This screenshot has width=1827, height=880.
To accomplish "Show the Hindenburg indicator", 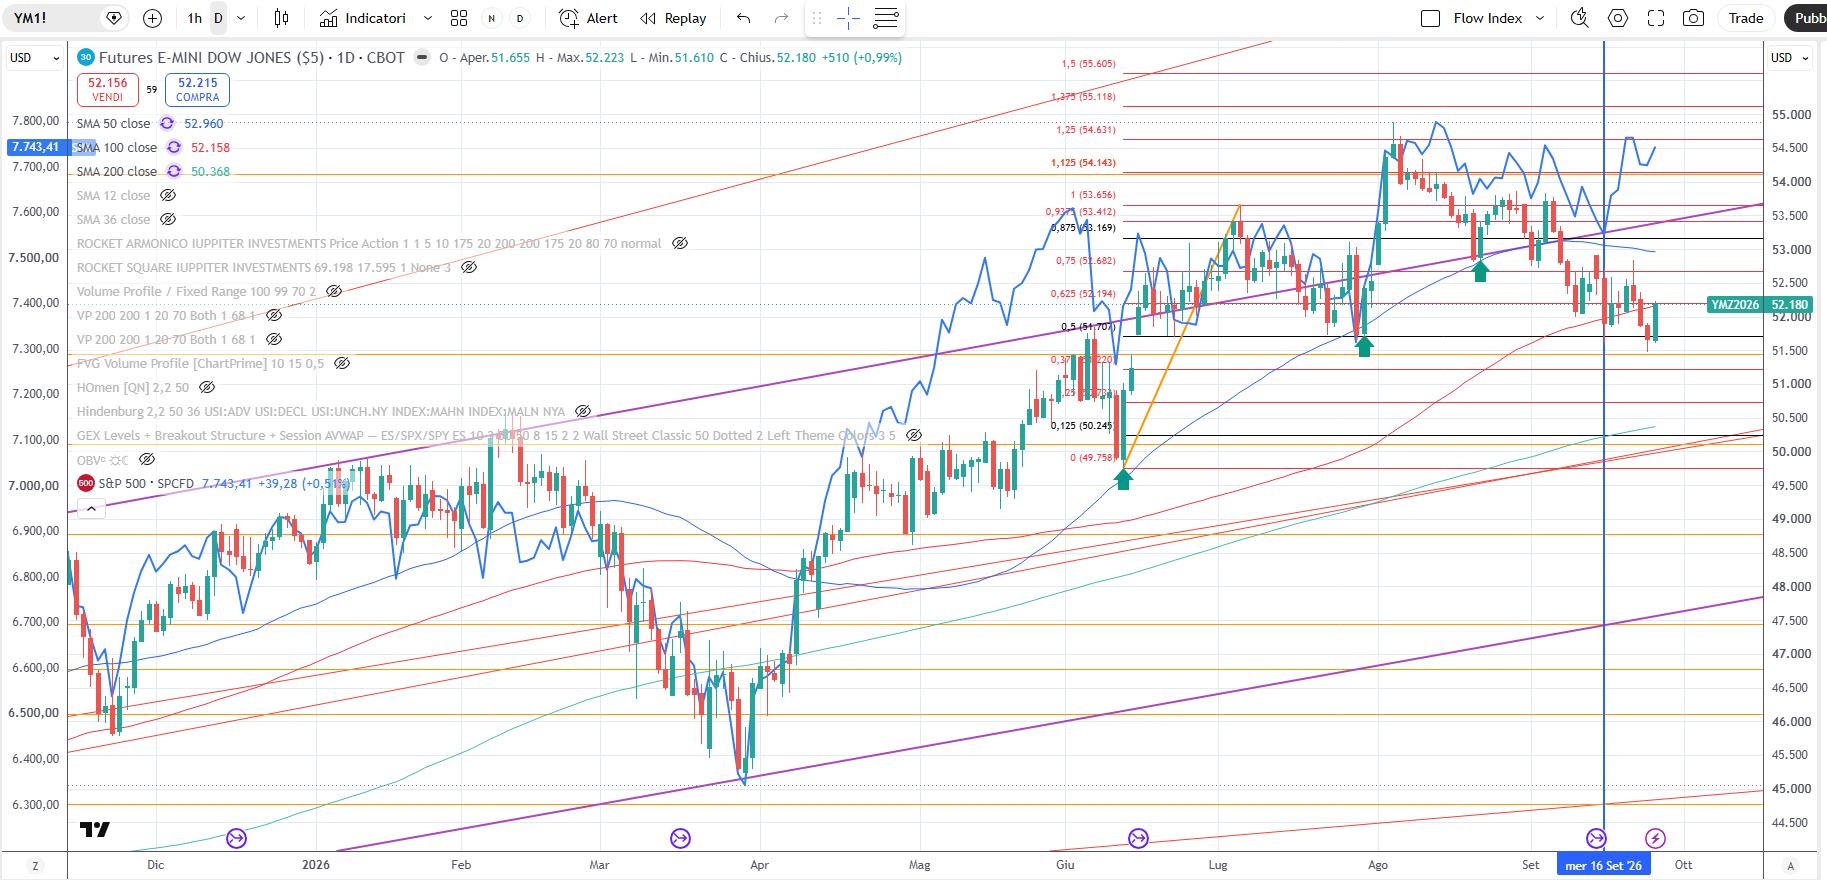I will tap(583, 412).
